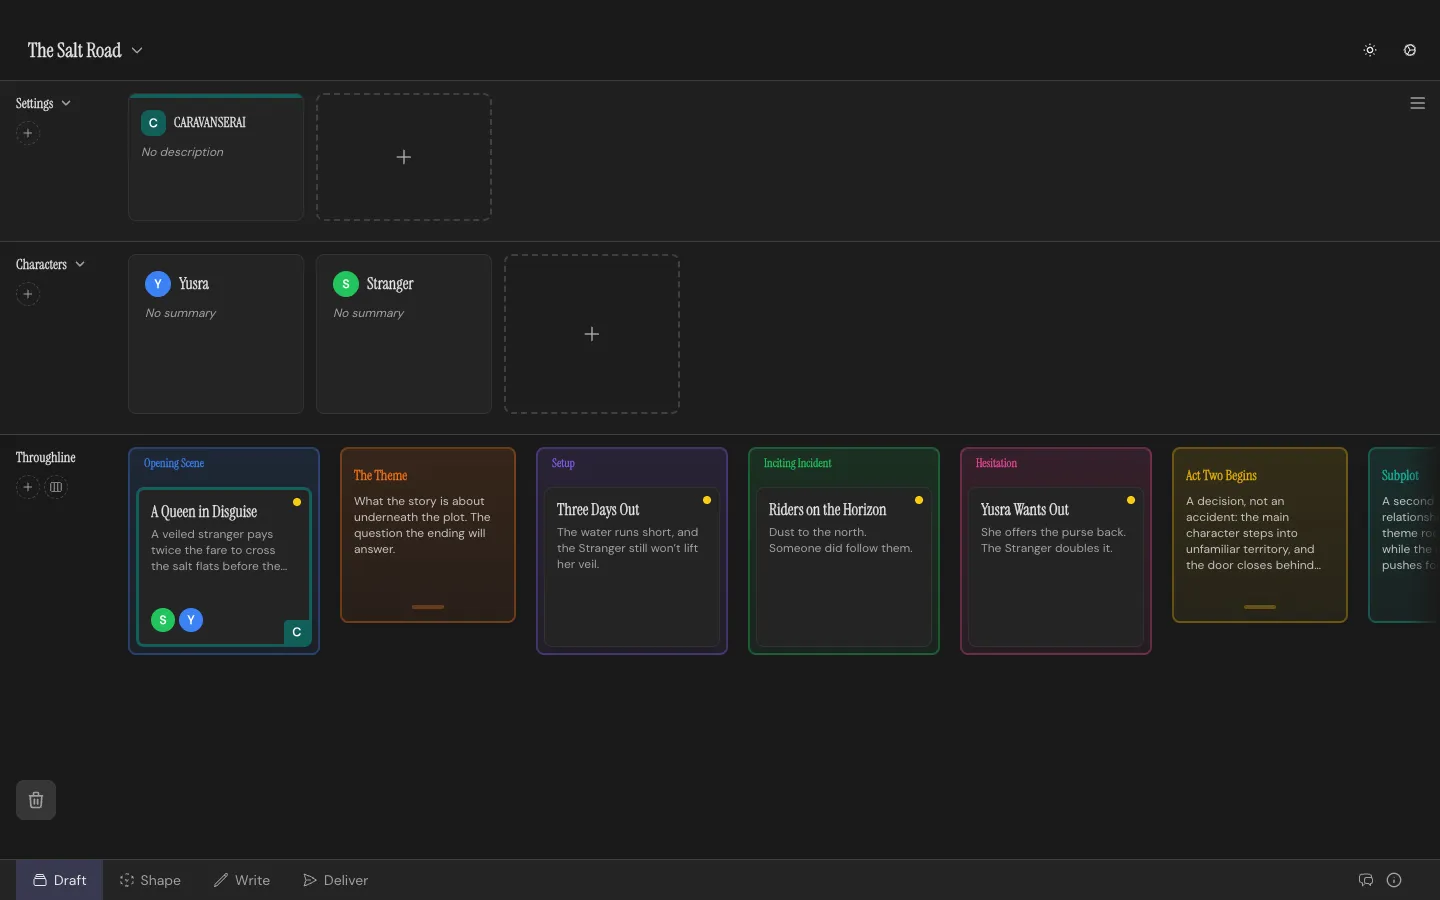
Task: Click the Caravanserai C icon
Action: (153, 123)
